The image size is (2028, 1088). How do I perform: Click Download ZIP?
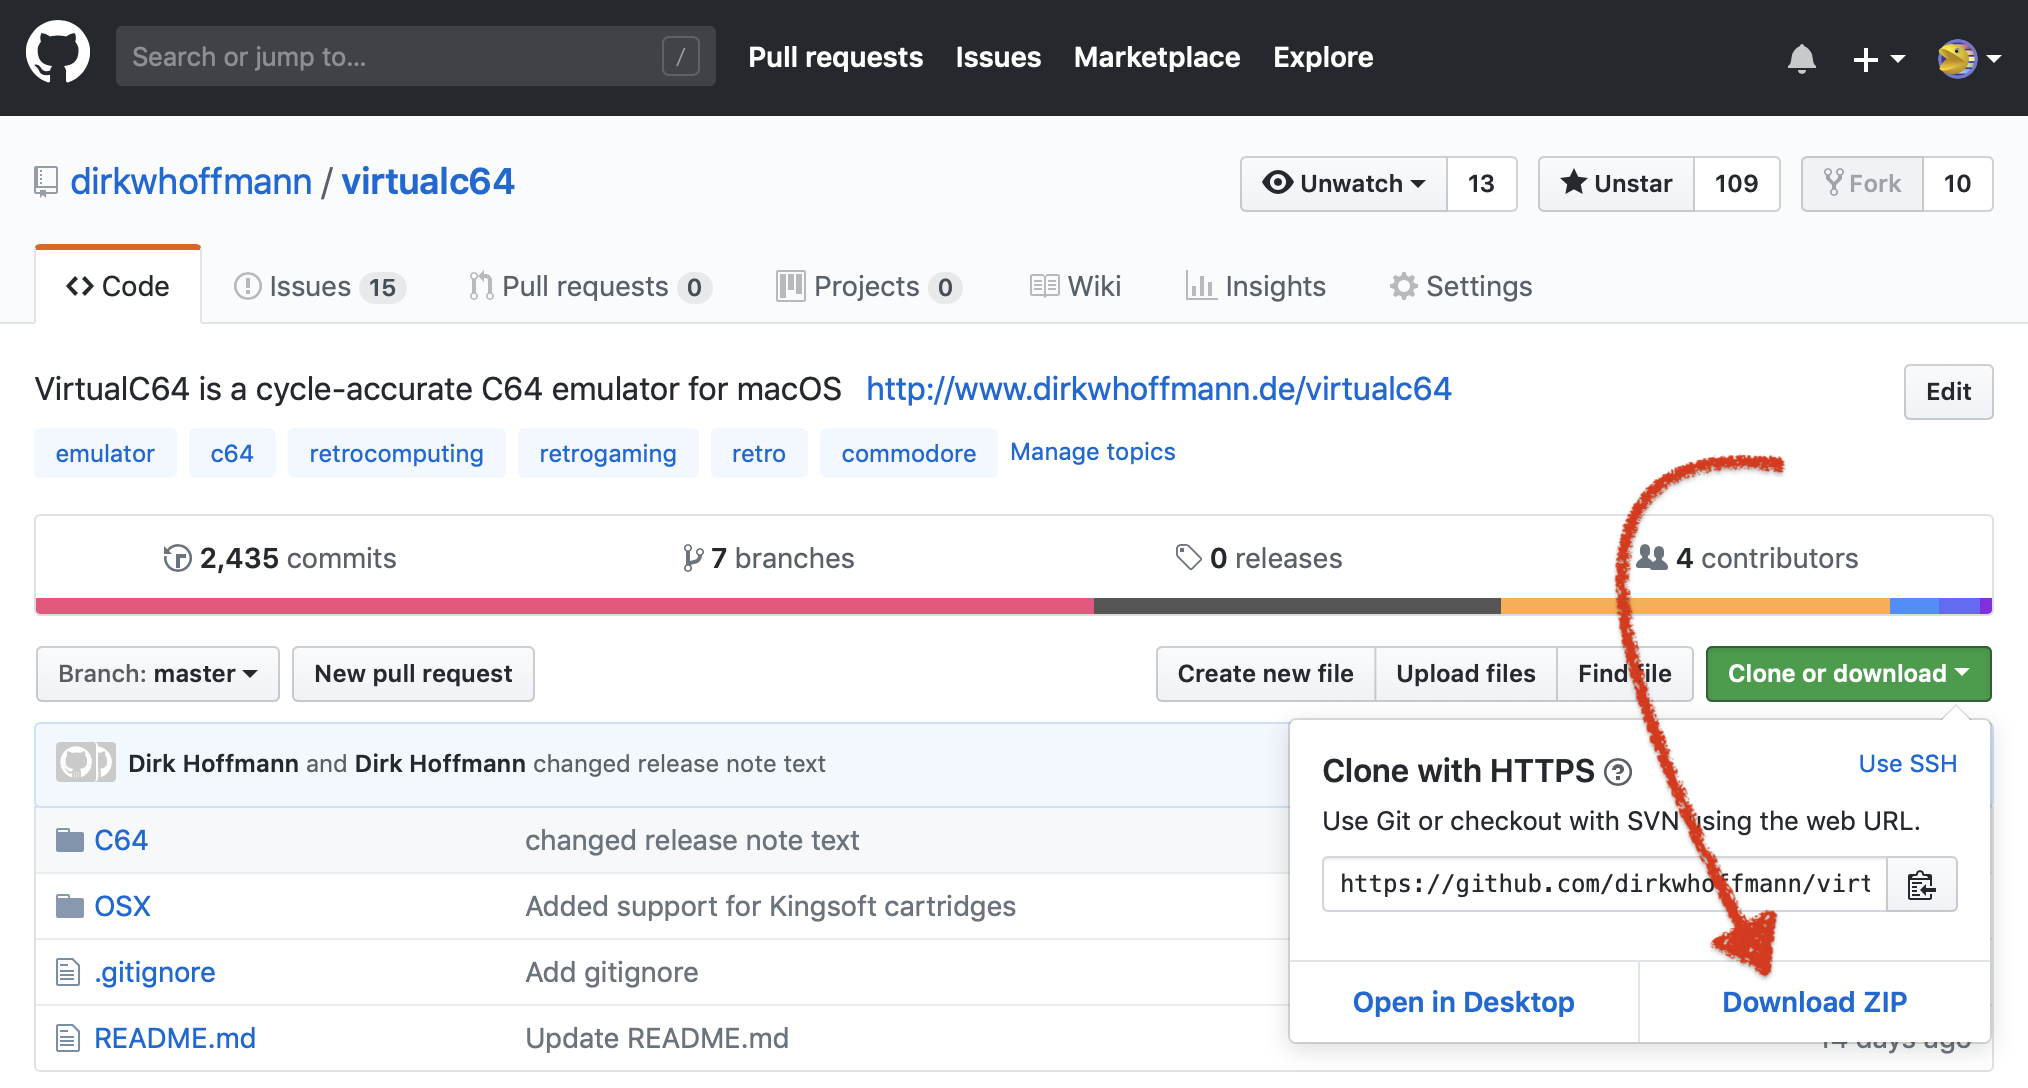(1814, 1002)
